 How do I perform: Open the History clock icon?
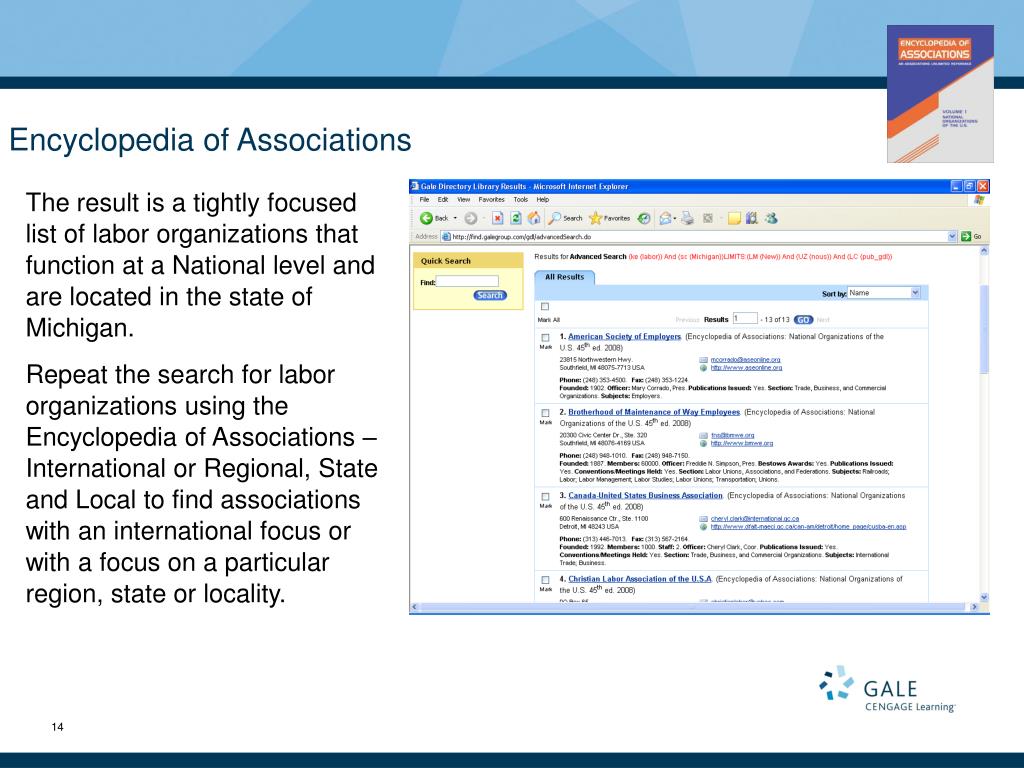pyautogui.click(x=644, y=218)
